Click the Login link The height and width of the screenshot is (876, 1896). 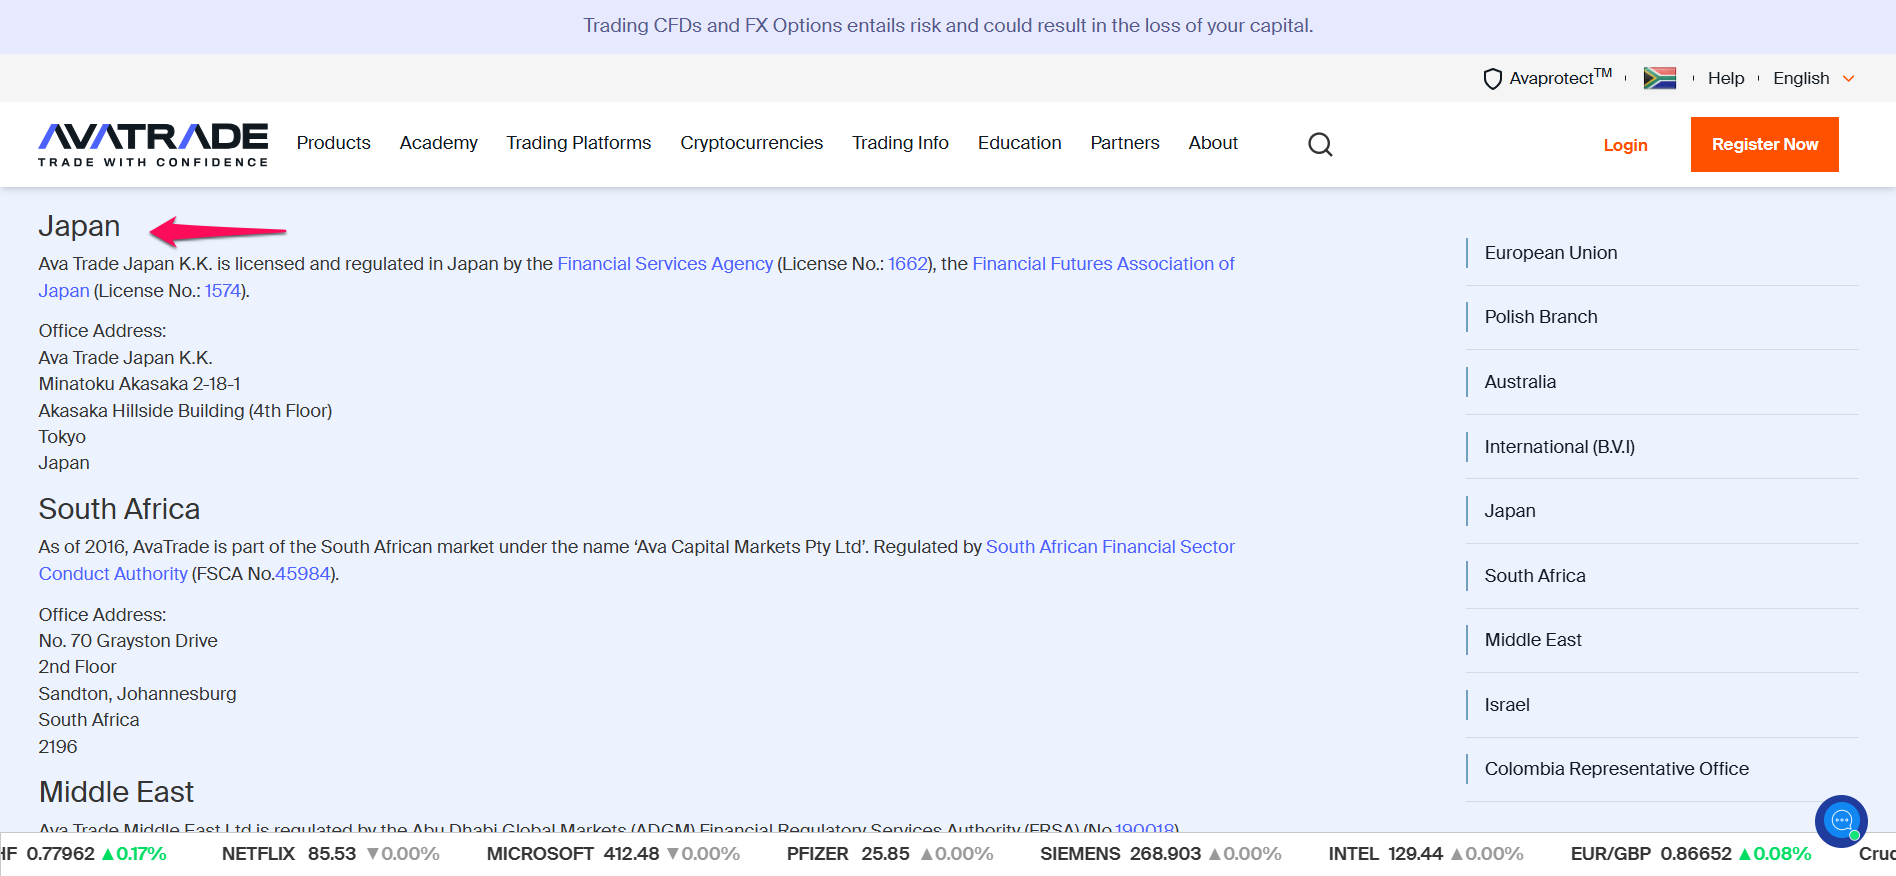(1625, 145)
